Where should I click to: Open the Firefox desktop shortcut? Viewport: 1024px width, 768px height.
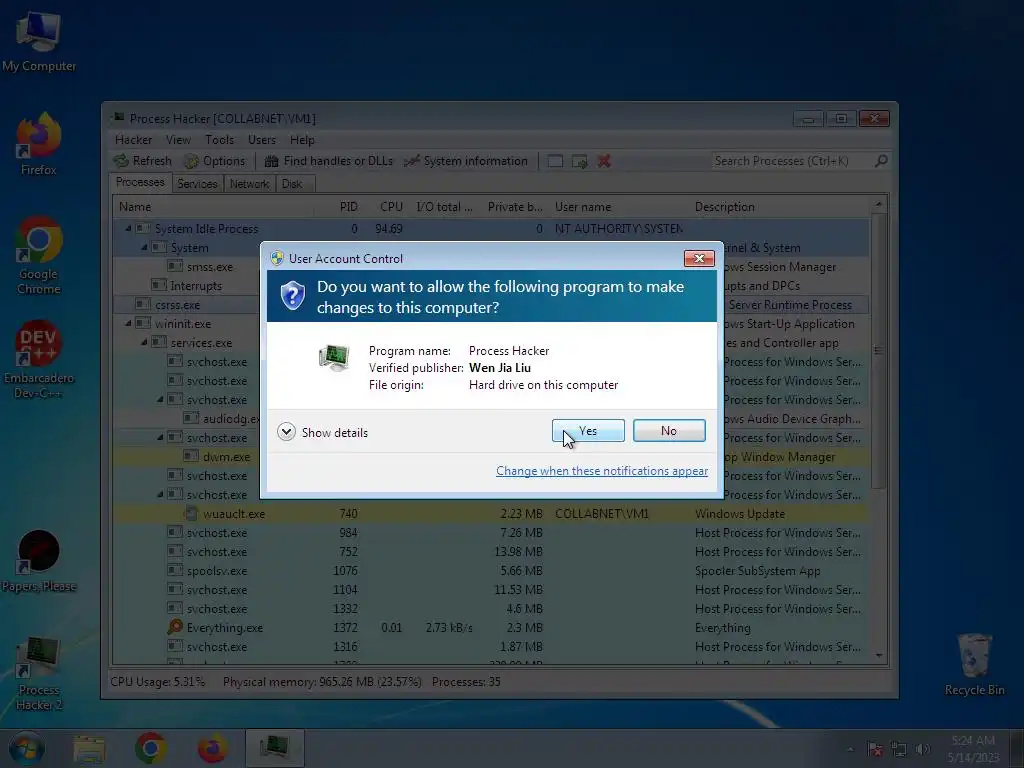coord(39,145)
